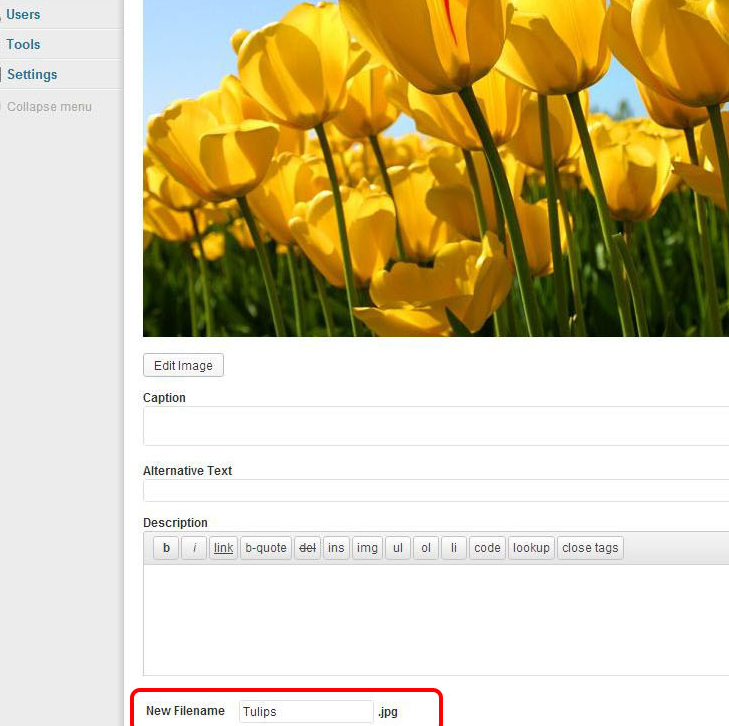Click the close tags button

pos(590,548)
